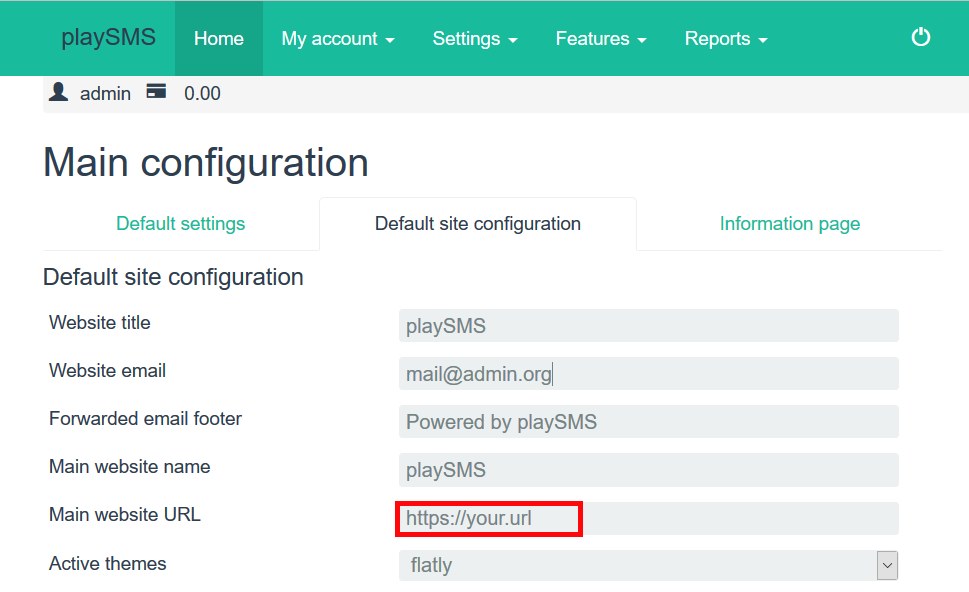Viewport: 969px width, 592px height.
Task: Click the admin user icon
Action: coord(59,92)
